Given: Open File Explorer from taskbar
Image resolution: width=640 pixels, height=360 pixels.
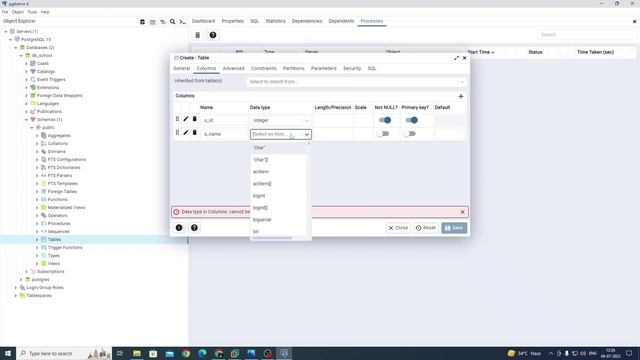Looking at the screenshot, I should 137,353.
